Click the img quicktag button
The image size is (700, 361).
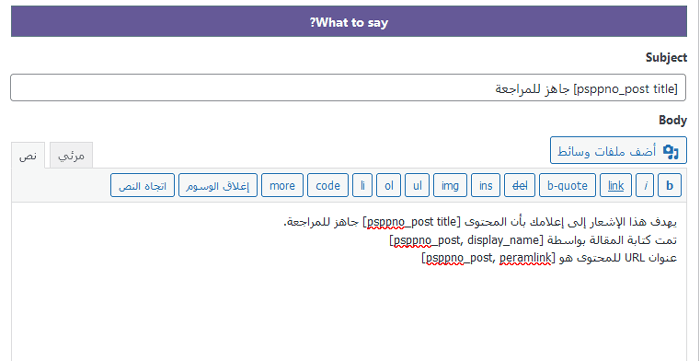450,185
